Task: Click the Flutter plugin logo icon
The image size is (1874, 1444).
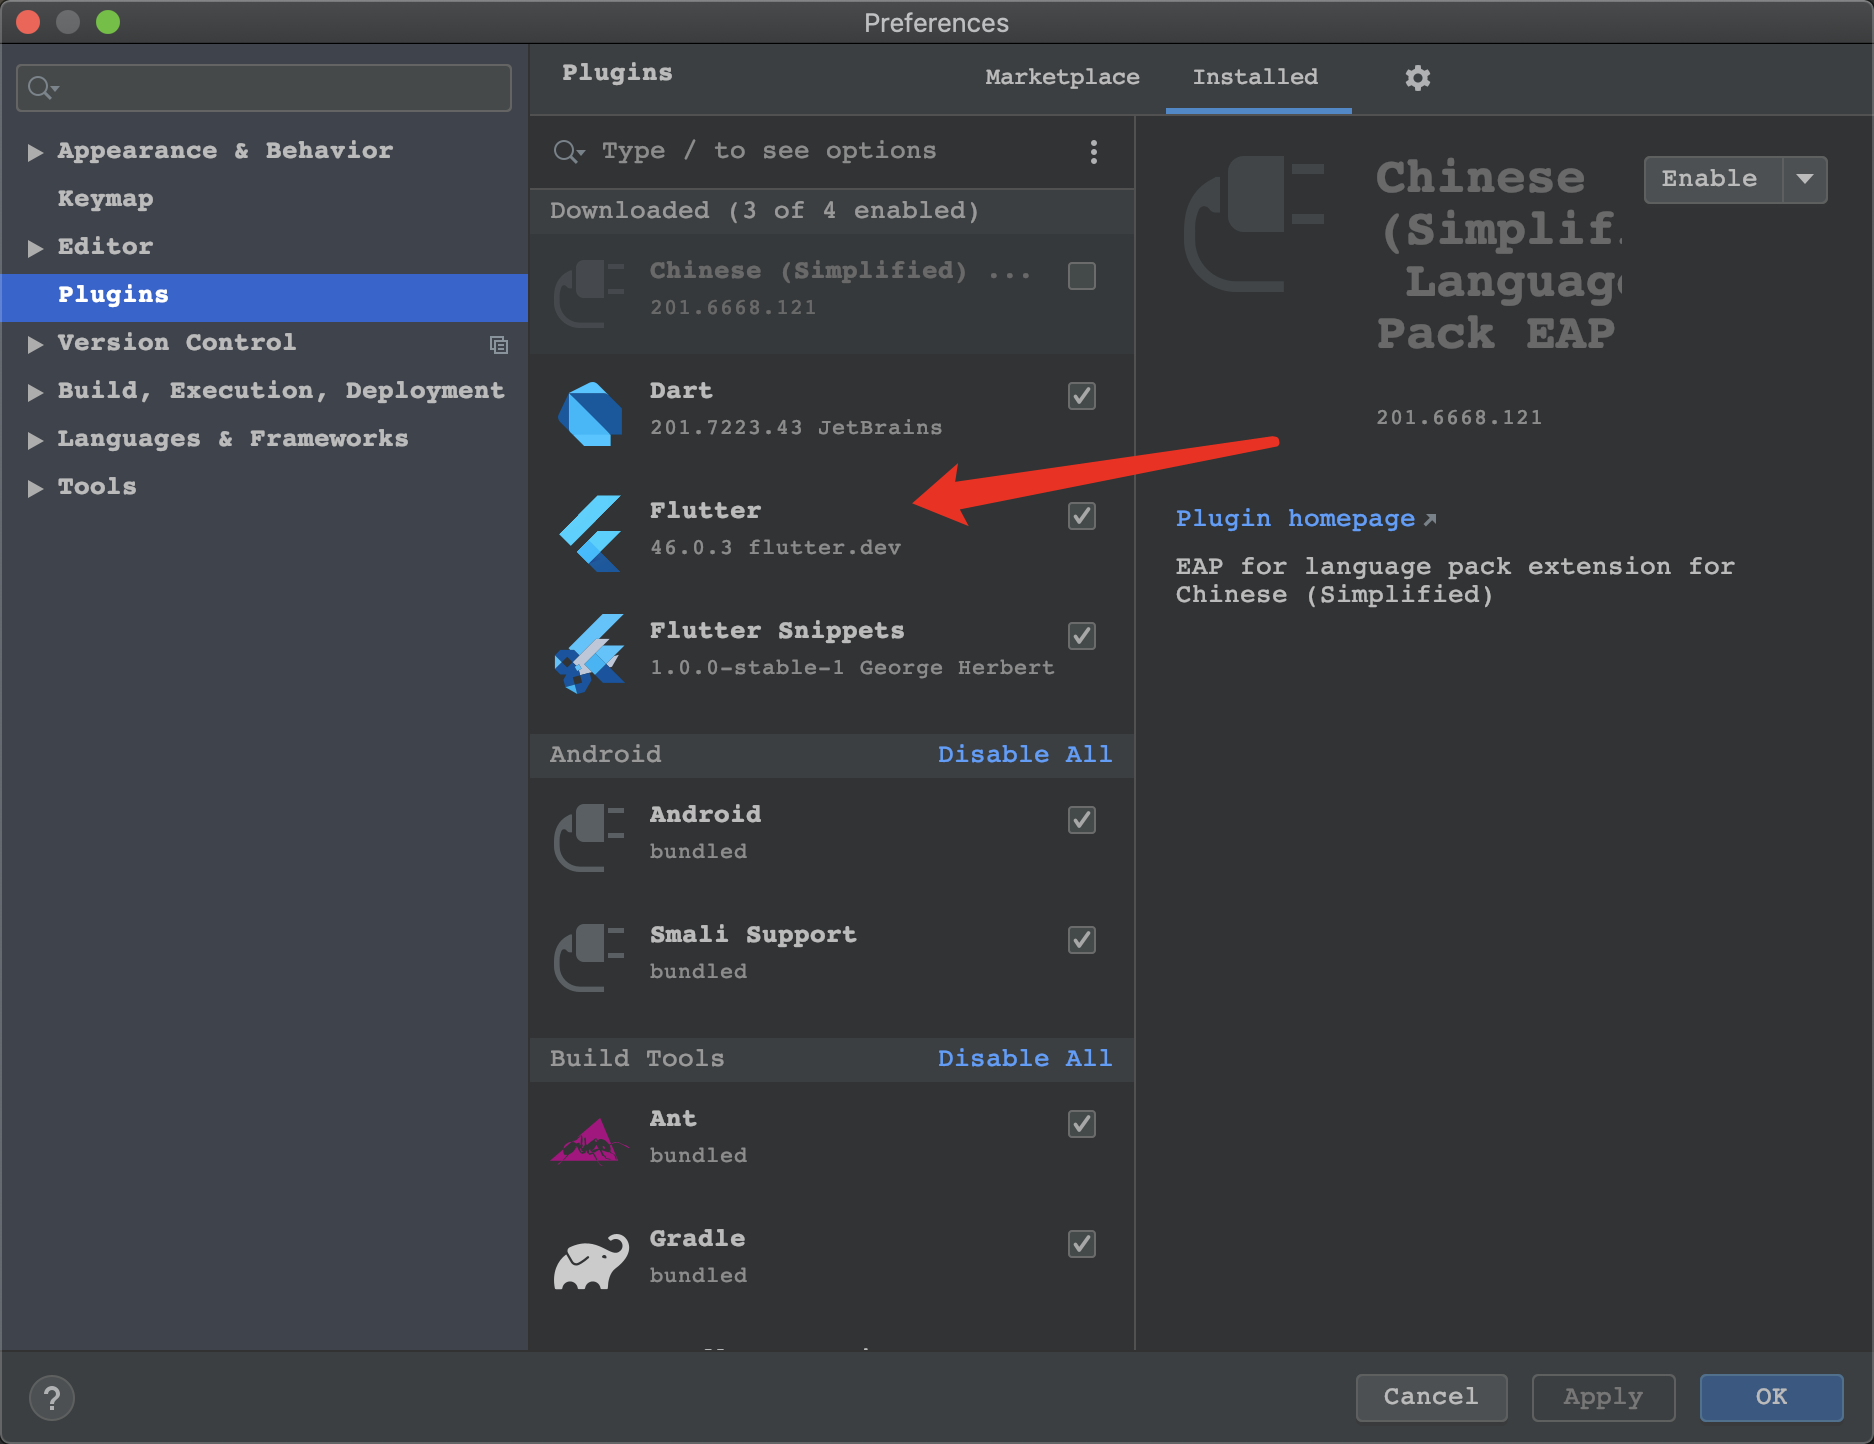Action: tap(590, 534)
